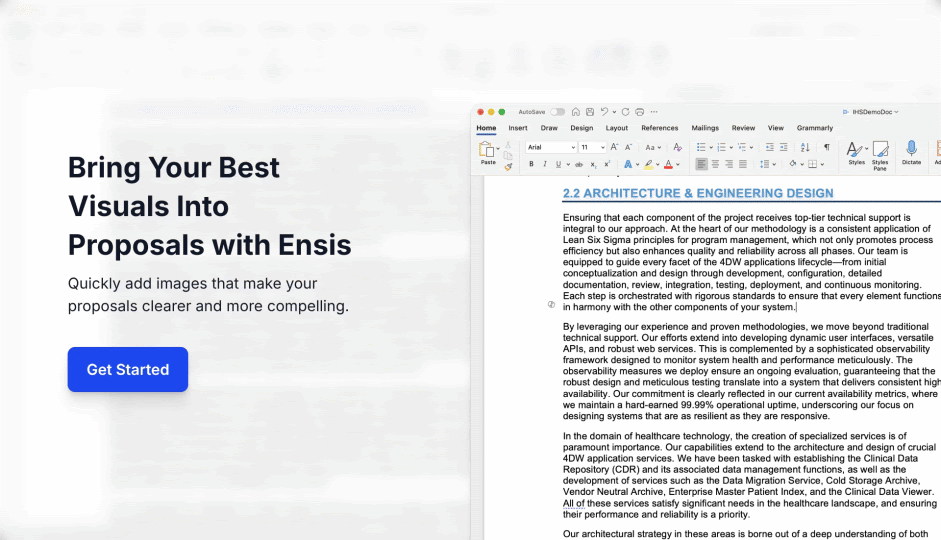Open the Undo history dropdown arrow
The width and height of the screenshot is (941, 540).
pyautogui.click(x=615, y=112)
